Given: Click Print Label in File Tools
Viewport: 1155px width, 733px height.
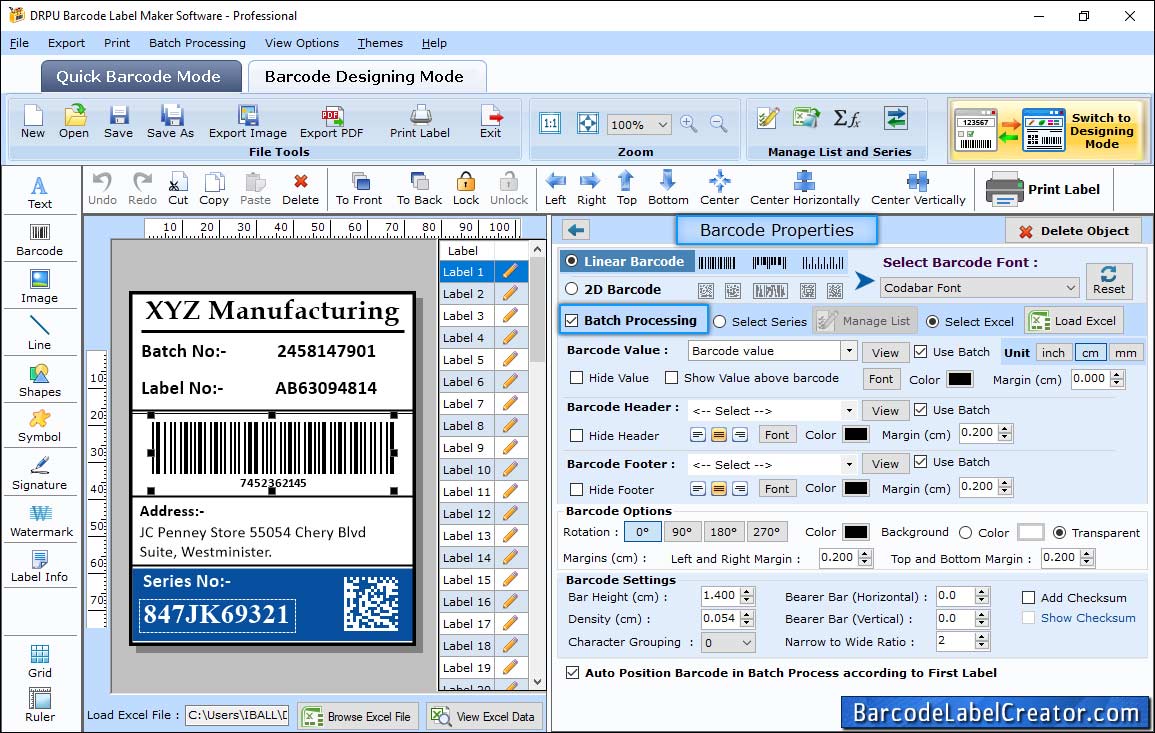Looking at the screenshot, I should point(420,122).
